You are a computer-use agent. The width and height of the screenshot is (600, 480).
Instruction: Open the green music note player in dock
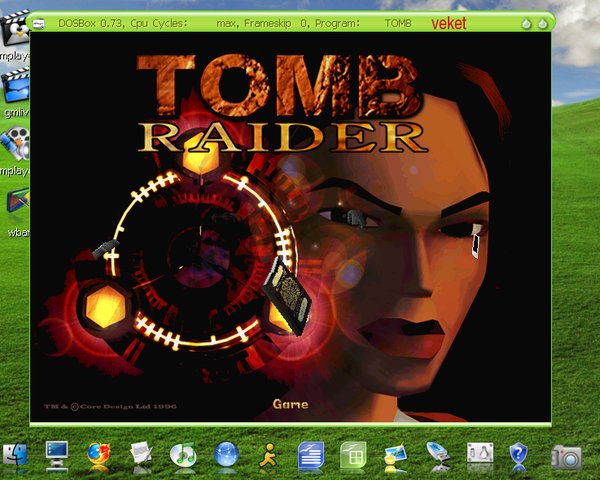pos(183,455)
